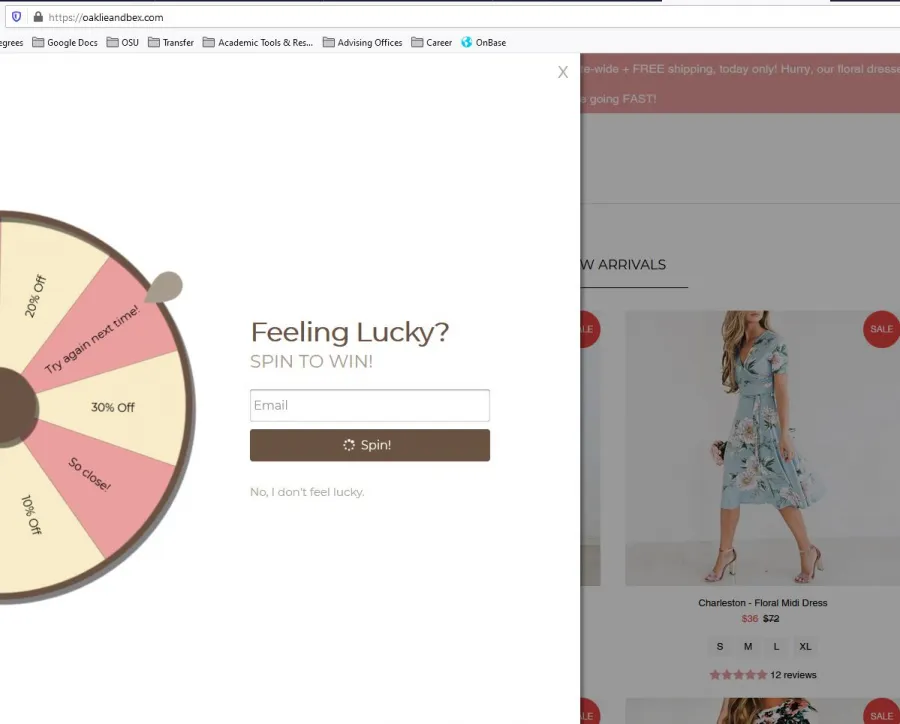Expand the Transfer bookmark folder
This screenshot has height=724, width=900.
point(171,42)
